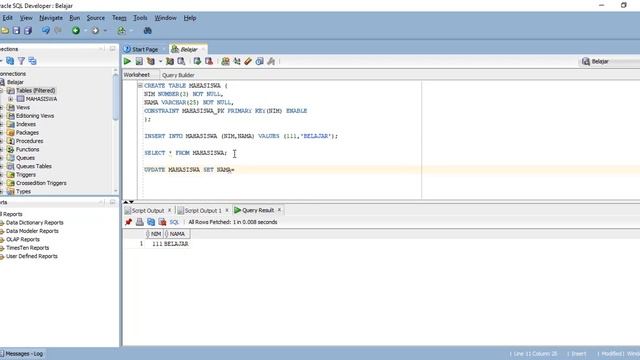The width and height of the screenshot is (640, 360).
Task: Expand the MAHASISWA table node
Action: [x=11, y=99]
